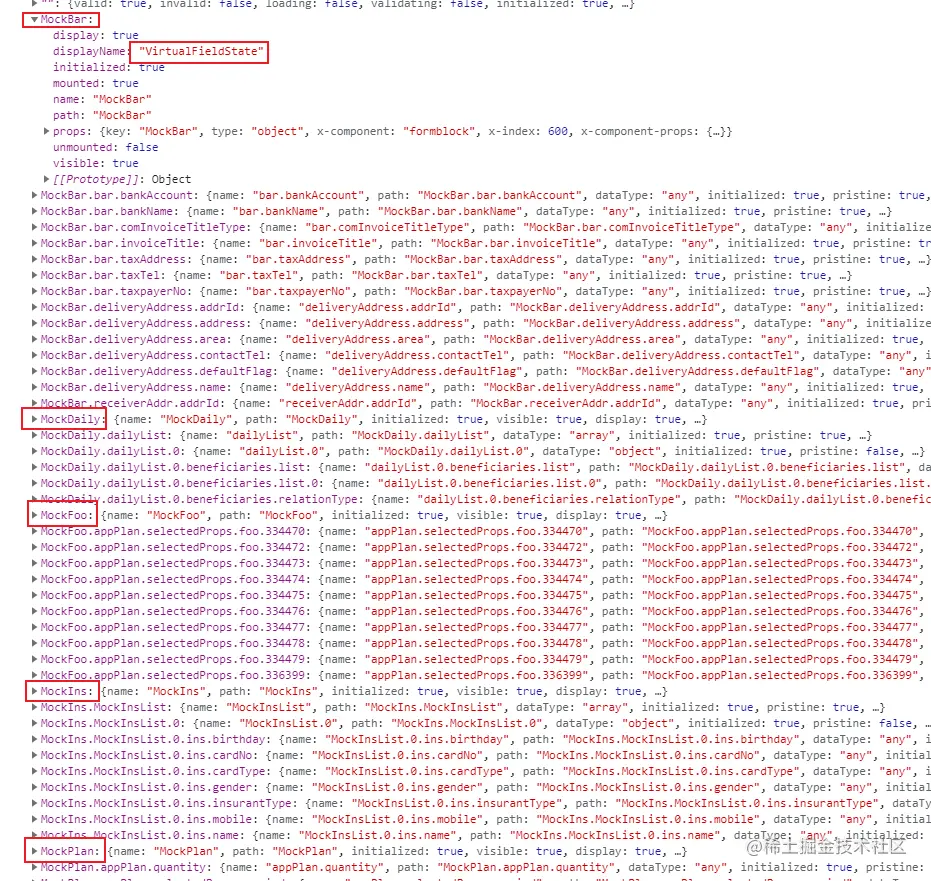This screenshot has width=931, height=881.
Task: Expand MockFoo.appPlan.selectedProps.foo.334479 entry
Action: (34, 660)
